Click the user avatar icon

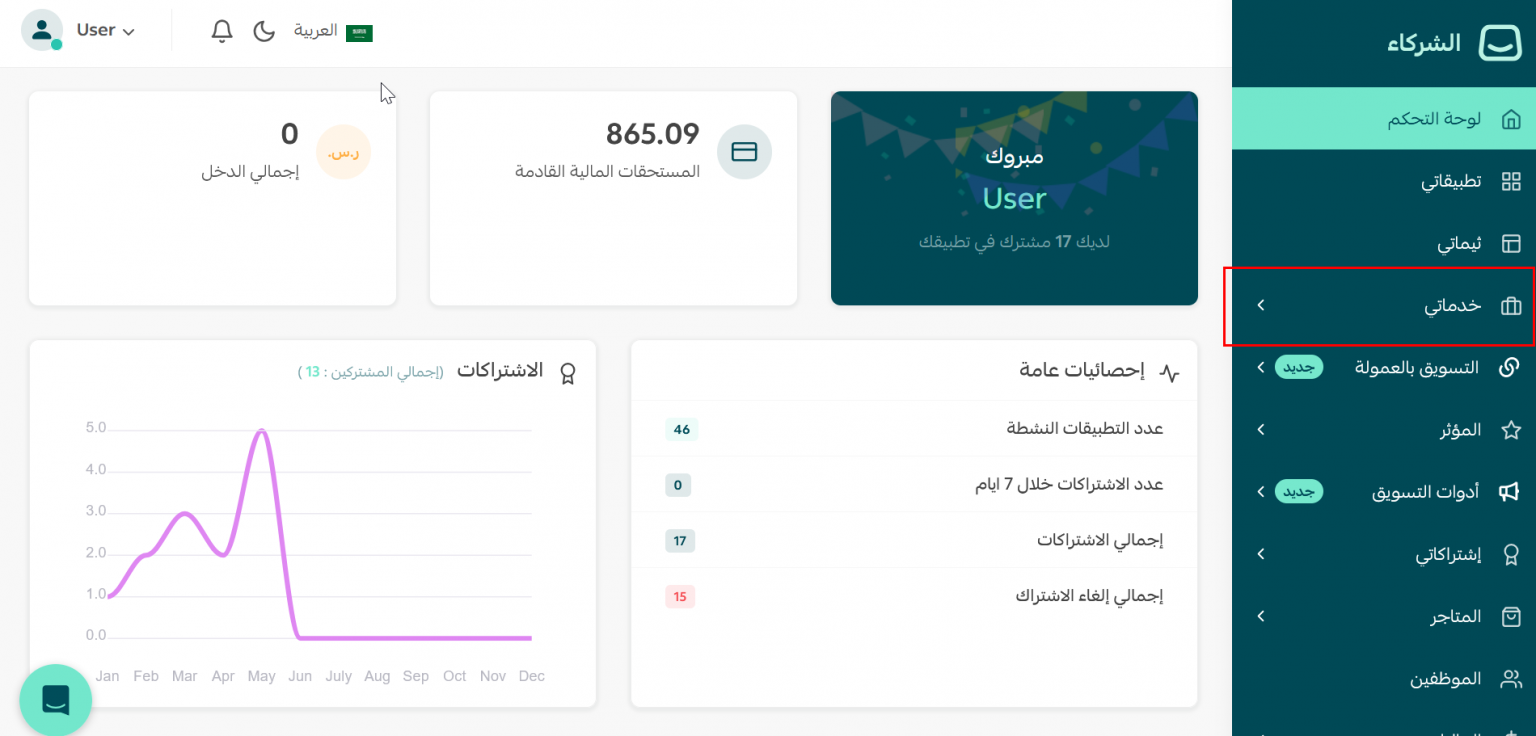tap(42, 30)
